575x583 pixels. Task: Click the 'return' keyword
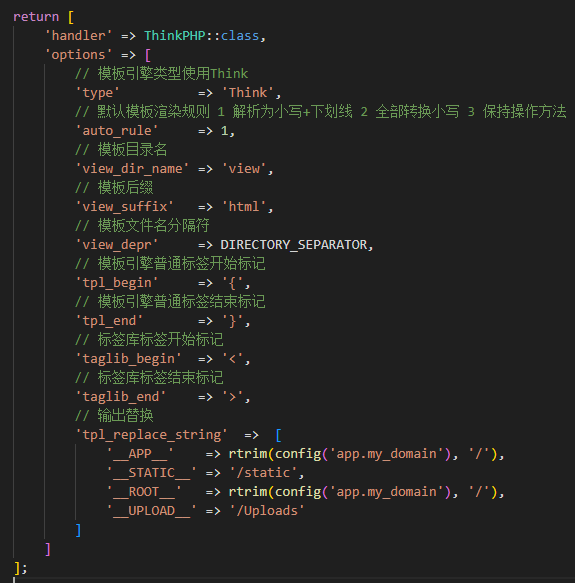(36, 17)
